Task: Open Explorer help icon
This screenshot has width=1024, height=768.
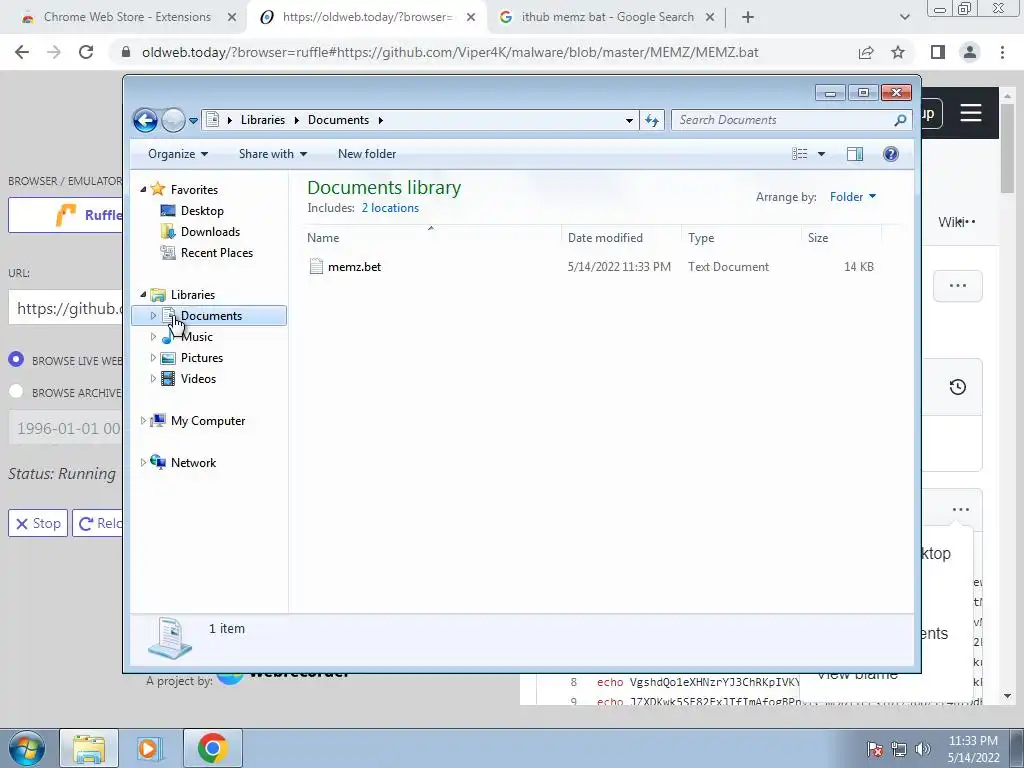Action: tap(891, 154)
